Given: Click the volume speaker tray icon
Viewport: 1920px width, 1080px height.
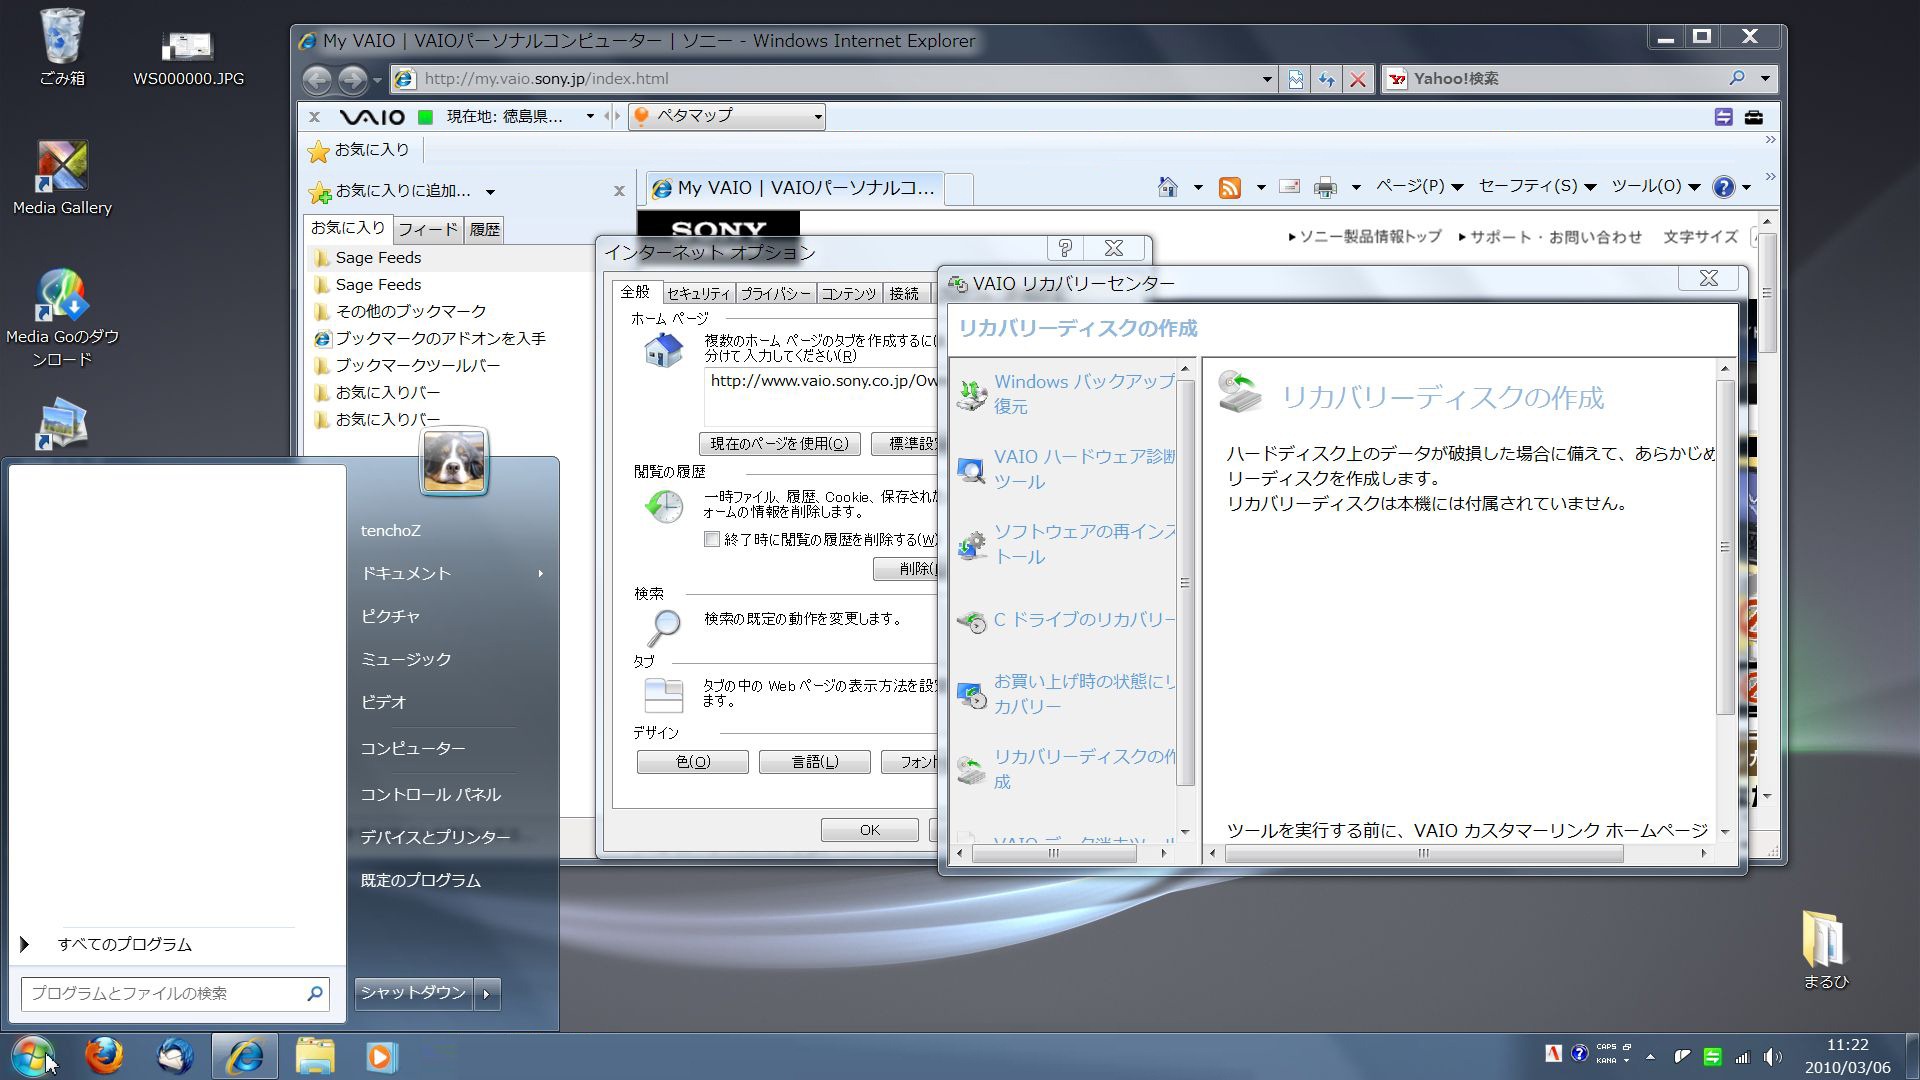Looking at the screenshot, I should click(x=1772, y=1057).
